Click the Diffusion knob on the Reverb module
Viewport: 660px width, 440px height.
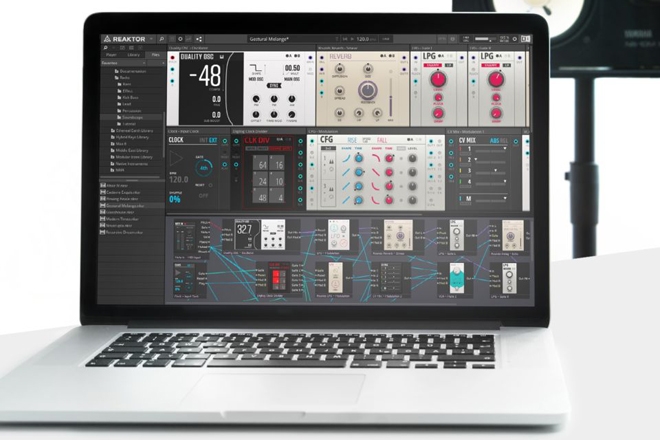click(x=340, y=69)
